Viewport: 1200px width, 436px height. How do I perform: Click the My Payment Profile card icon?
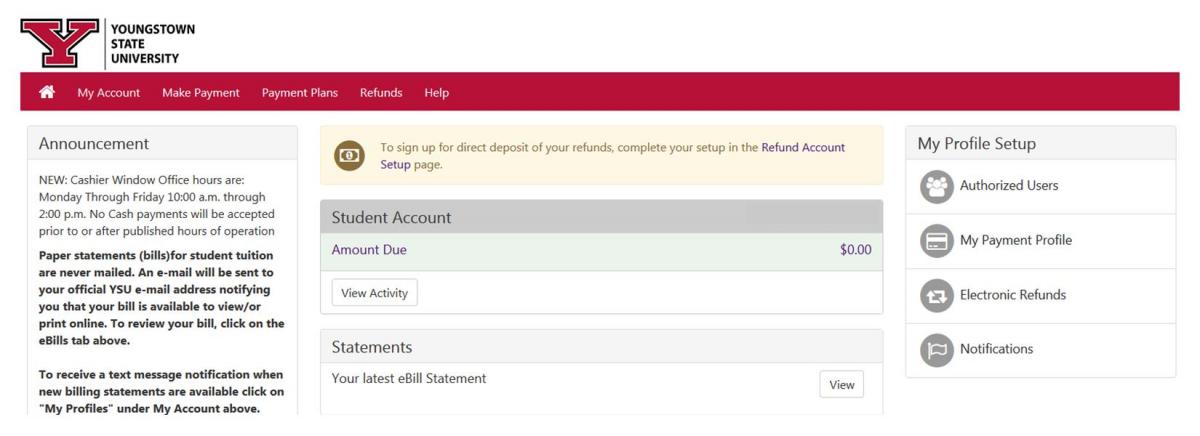tap(937, 241)
